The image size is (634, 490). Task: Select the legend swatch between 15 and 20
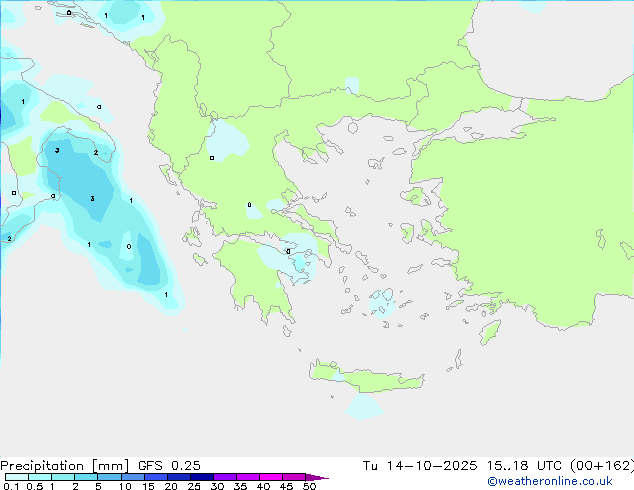[x=156, y=477]
